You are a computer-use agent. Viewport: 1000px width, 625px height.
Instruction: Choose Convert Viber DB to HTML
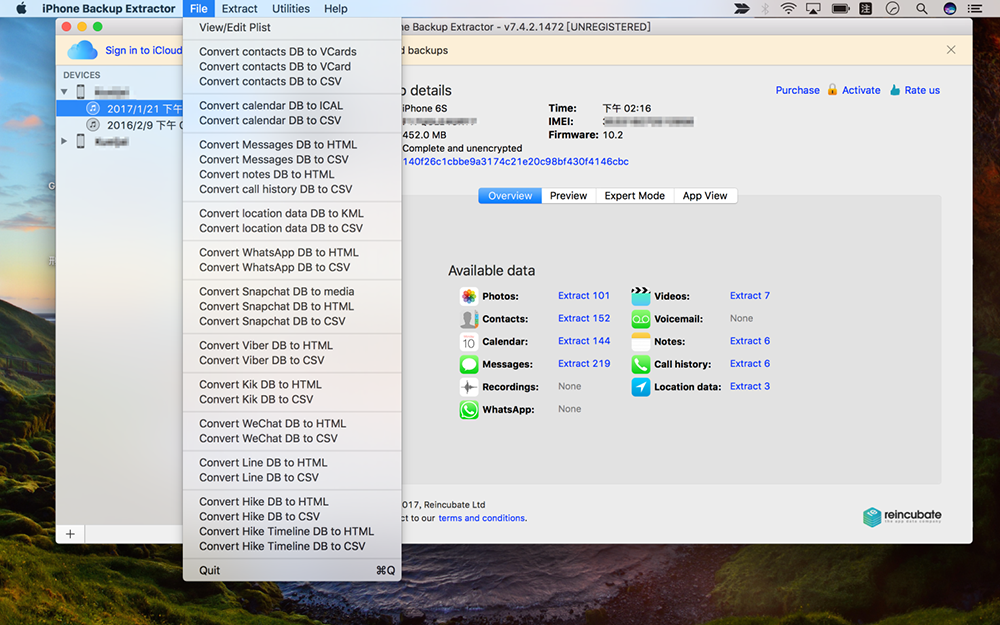(292, 345)
